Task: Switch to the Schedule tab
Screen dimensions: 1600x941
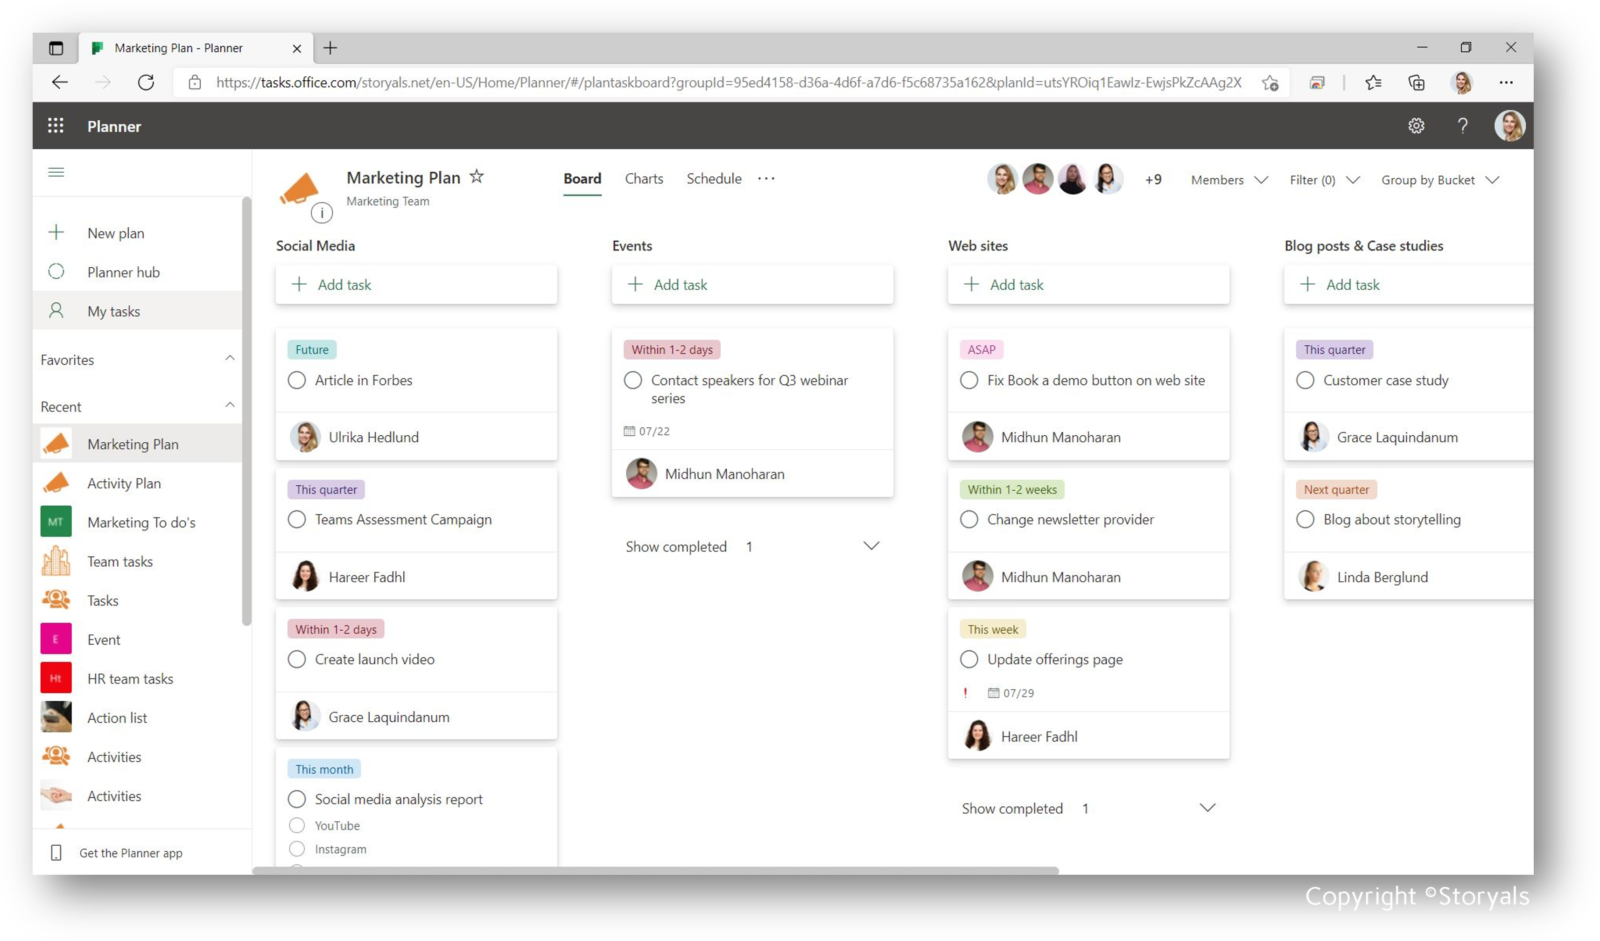Action: pyautogui.click(x=713, y=178)
